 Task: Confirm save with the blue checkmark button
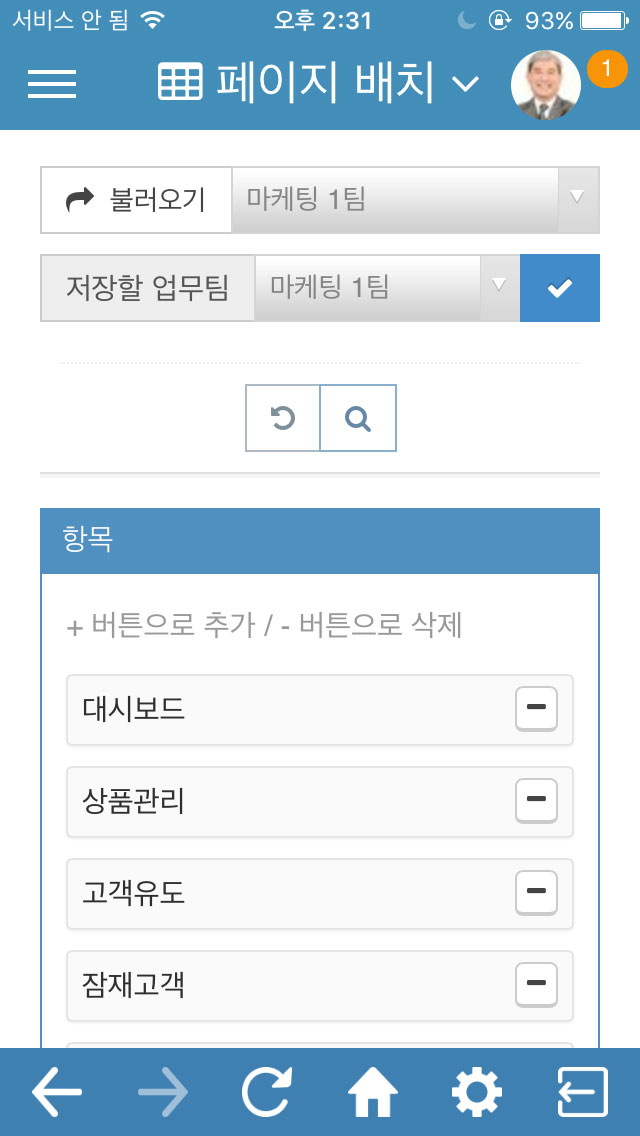(x=560, y=288)
